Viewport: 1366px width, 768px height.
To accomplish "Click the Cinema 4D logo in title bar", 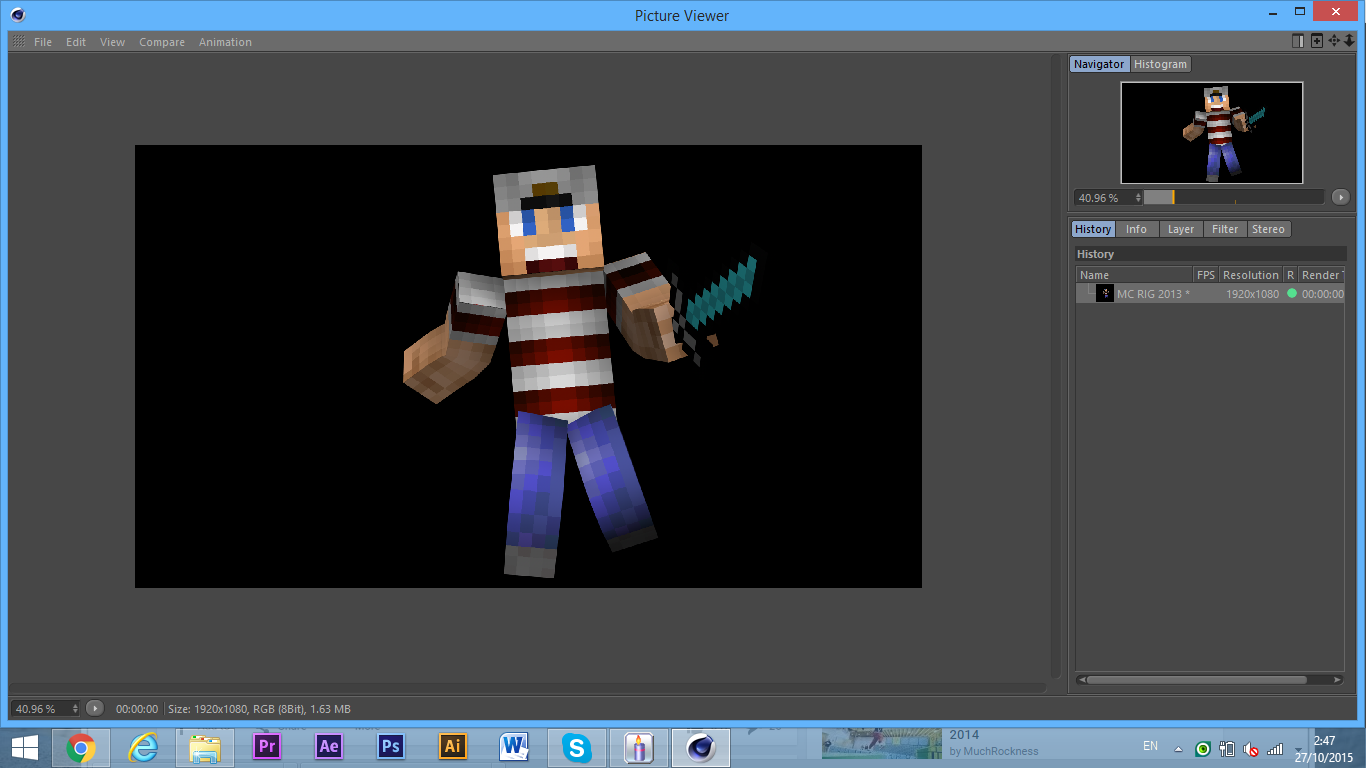I will (17, 15).
